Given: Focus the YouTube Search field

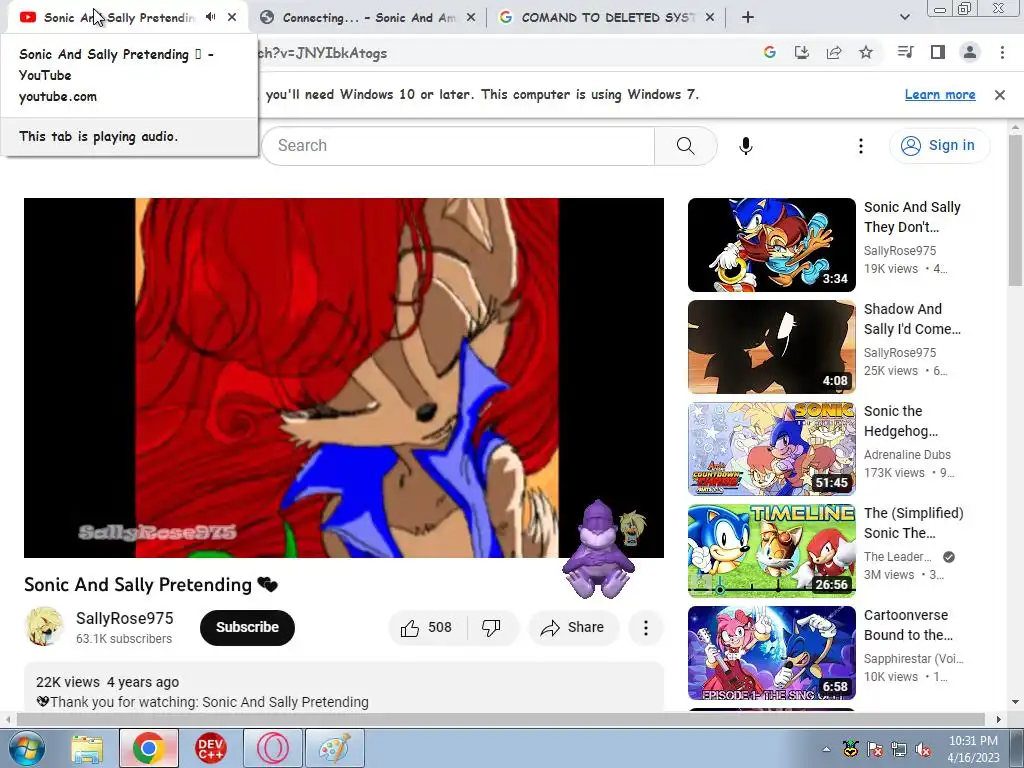Looking at the screenshot, I should [x=458, y=146].
